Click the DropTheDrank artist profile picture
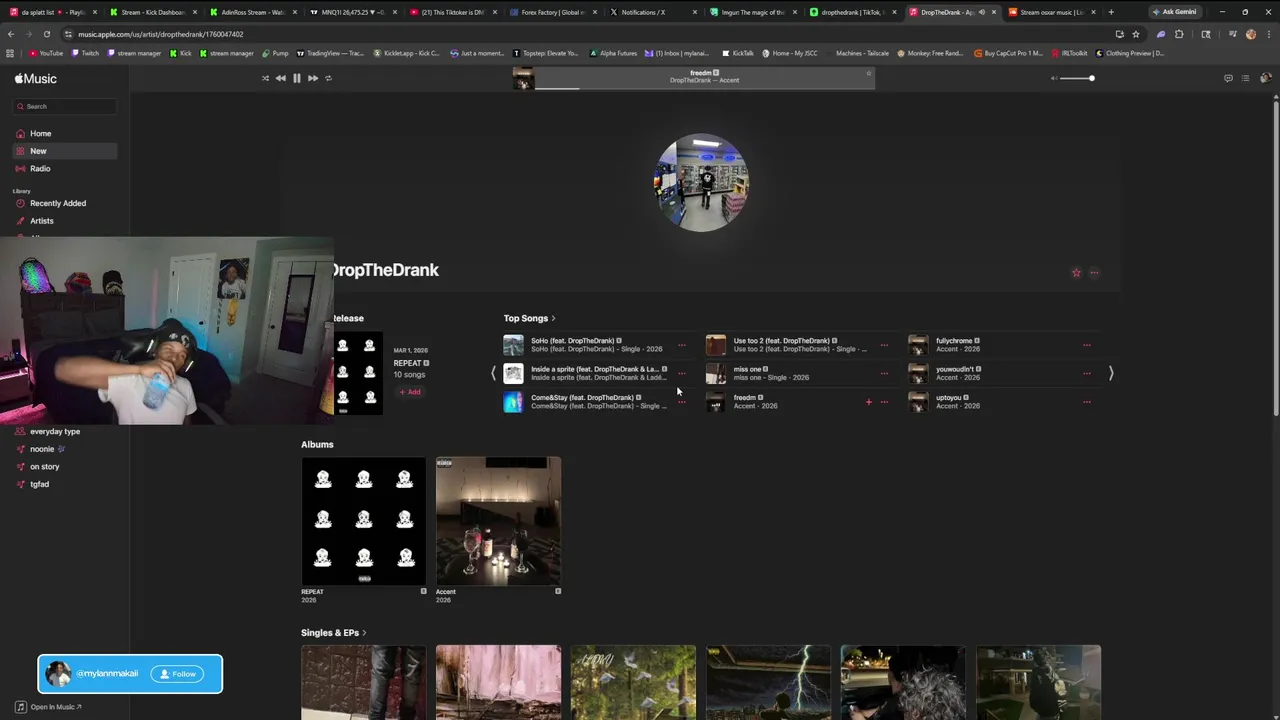 click(701, 182)
